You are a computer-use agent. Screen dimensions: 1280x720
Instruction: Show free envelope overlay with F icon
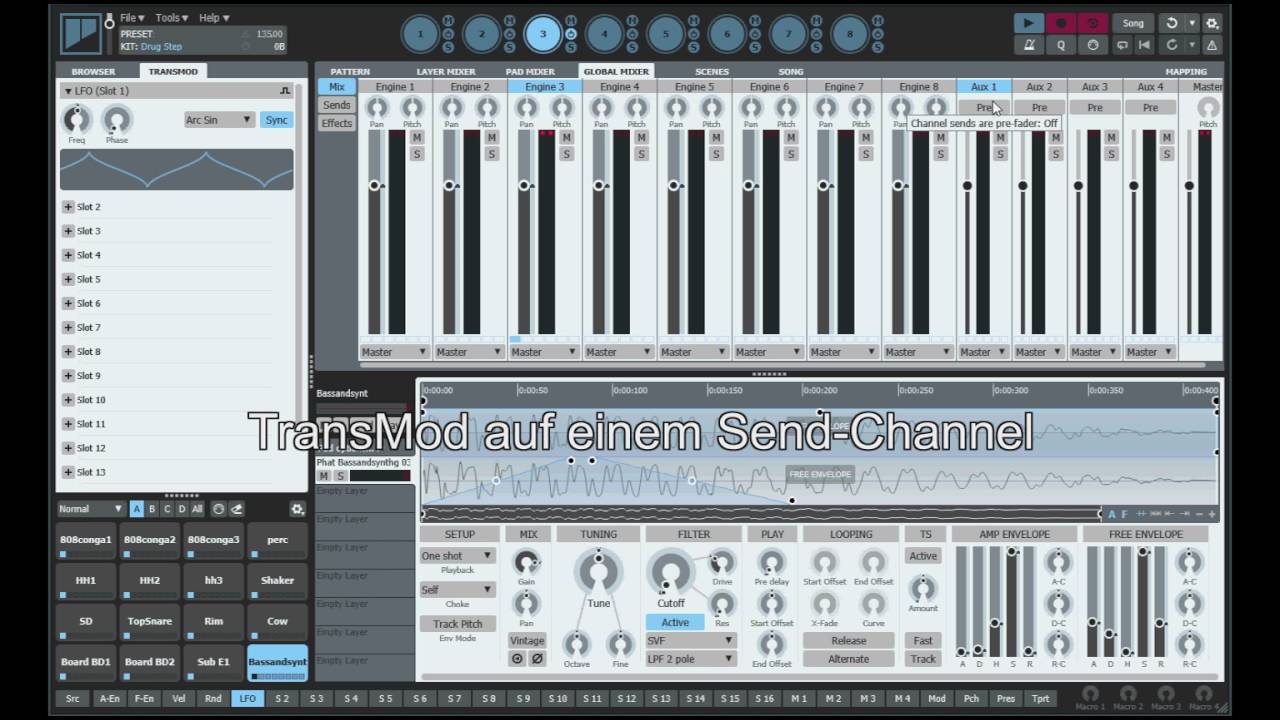point(1124,514)
